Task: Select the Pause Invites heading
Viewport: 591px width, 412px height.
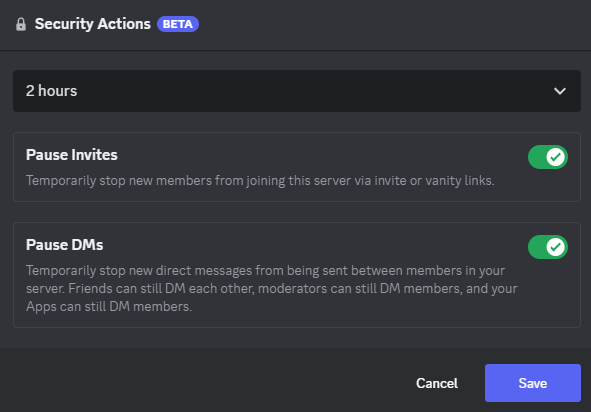Action: pos(72,155)
